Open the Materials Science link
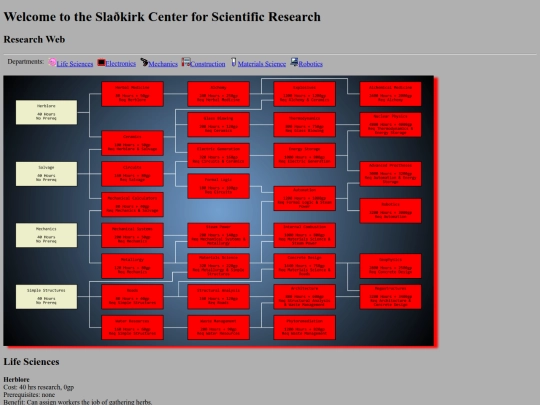The height and width of the screenshot is (405, 540). (262, 64)
